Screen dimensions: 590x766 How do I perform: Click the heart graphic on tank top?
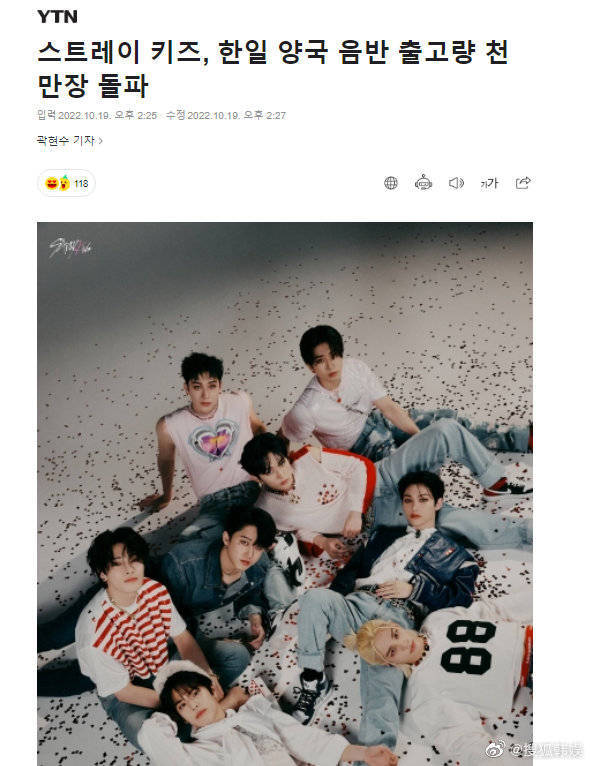pos(213,439)
